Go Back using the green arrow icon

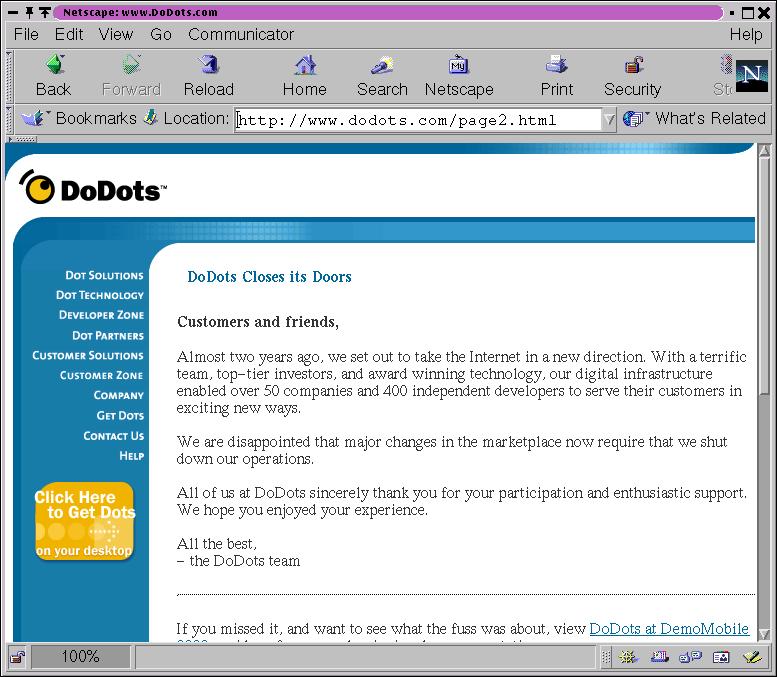[55, 64]
